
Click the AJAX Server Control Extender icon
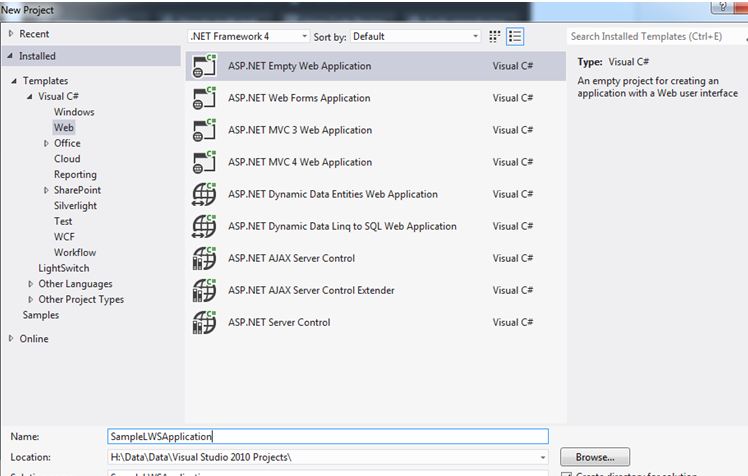pyautogui.click(x=204, y=290)
